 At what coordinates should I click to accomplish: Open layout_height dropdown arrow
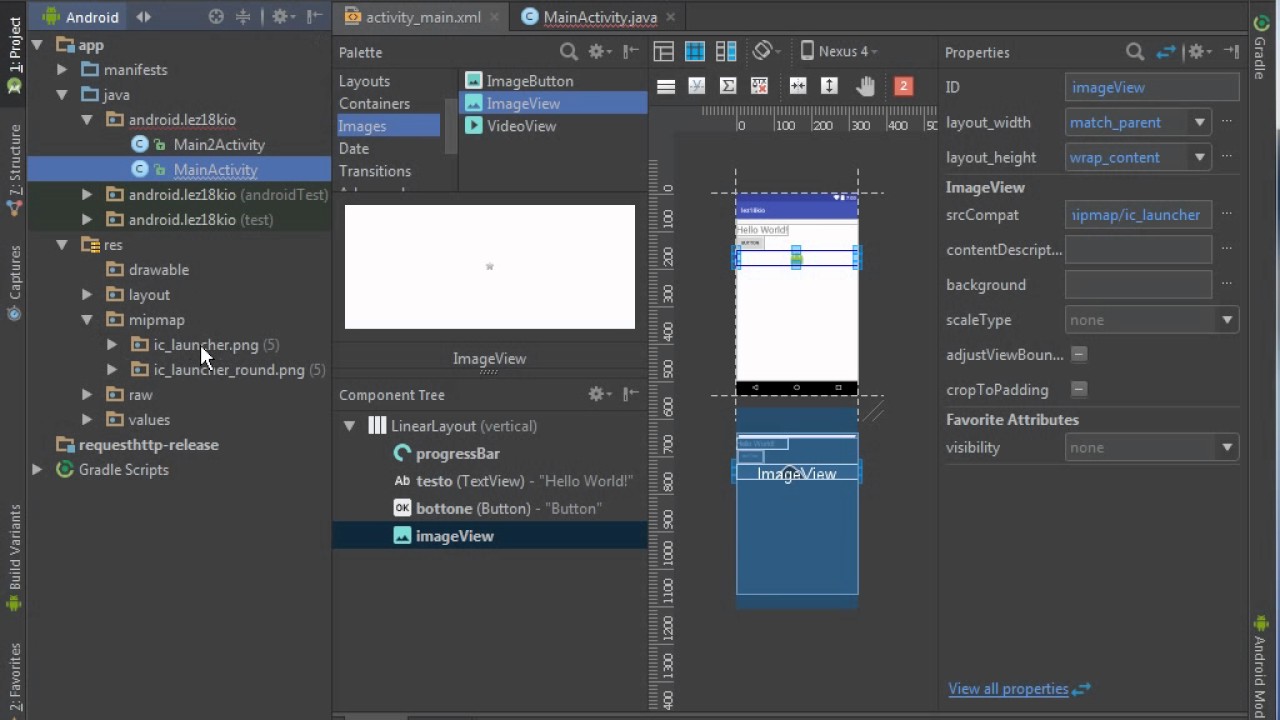point(1199,158)
